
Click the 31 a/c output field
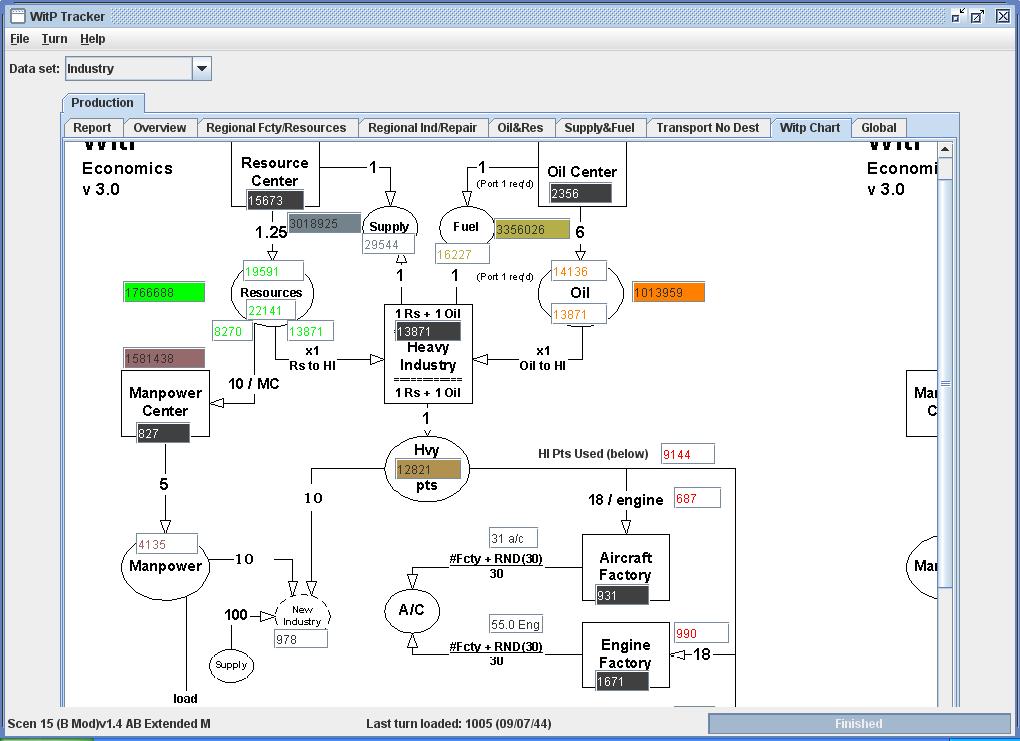[x=513, y=538]
